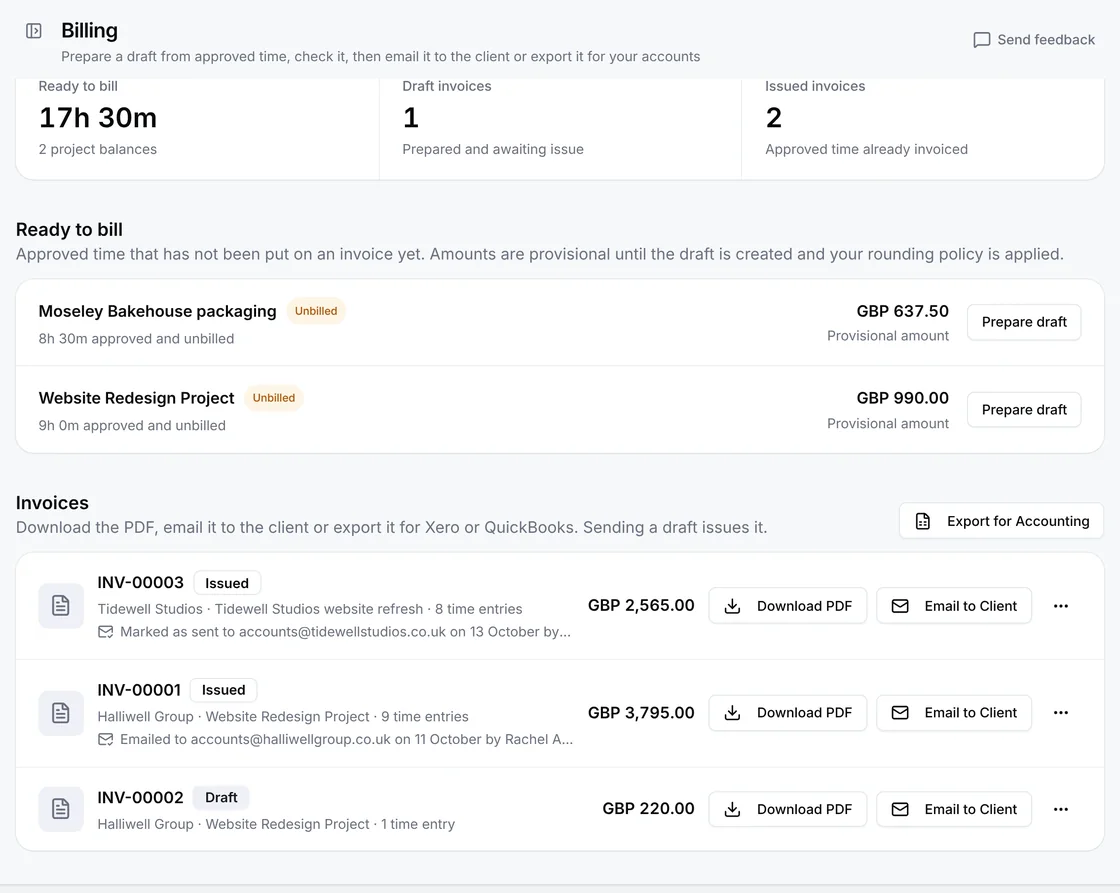Click the Emailed to accounts@halliwellgroup.co.uk note
This screenshot has height=893, width=1120.
[x=346, y=739]
